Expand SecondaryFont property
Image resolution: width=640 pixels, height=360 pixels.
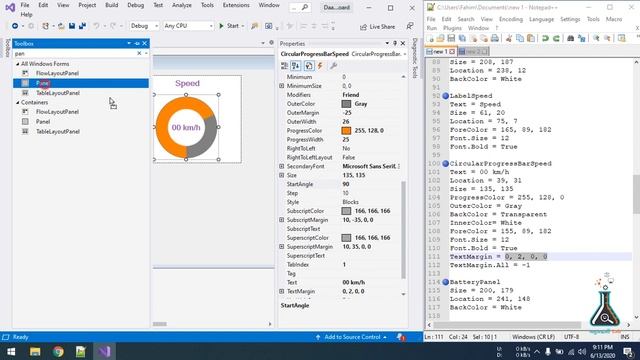point(282,167)
